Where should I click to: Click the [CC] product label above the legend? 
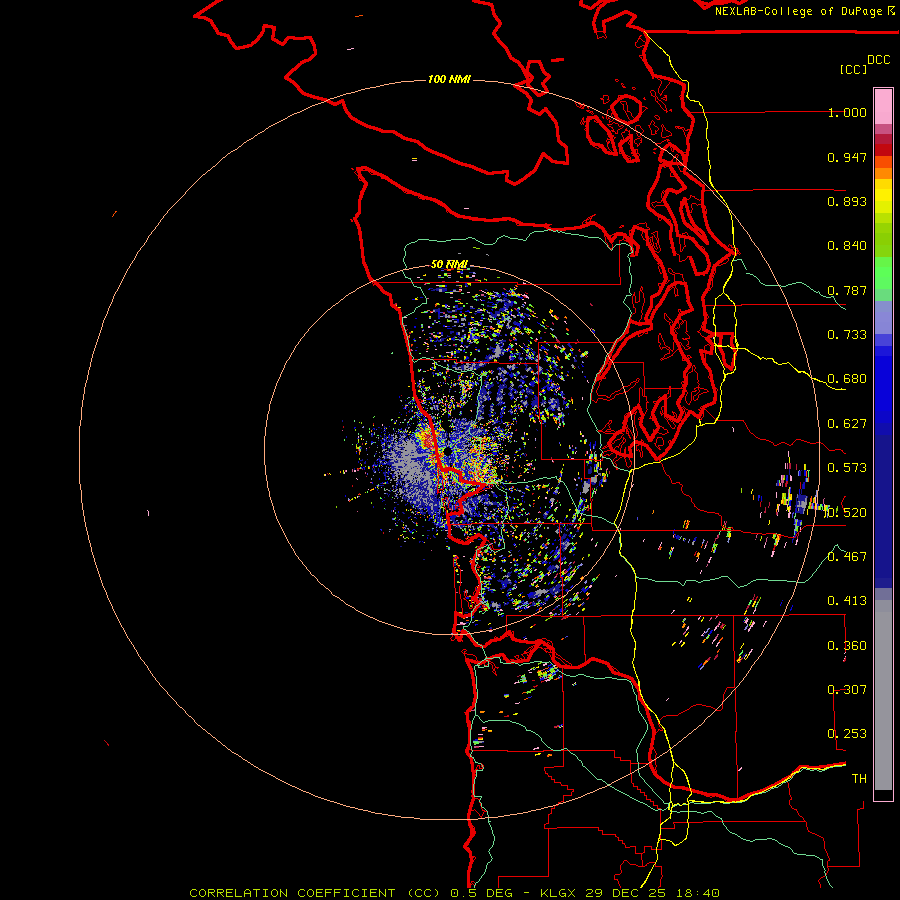click(853, 69)
